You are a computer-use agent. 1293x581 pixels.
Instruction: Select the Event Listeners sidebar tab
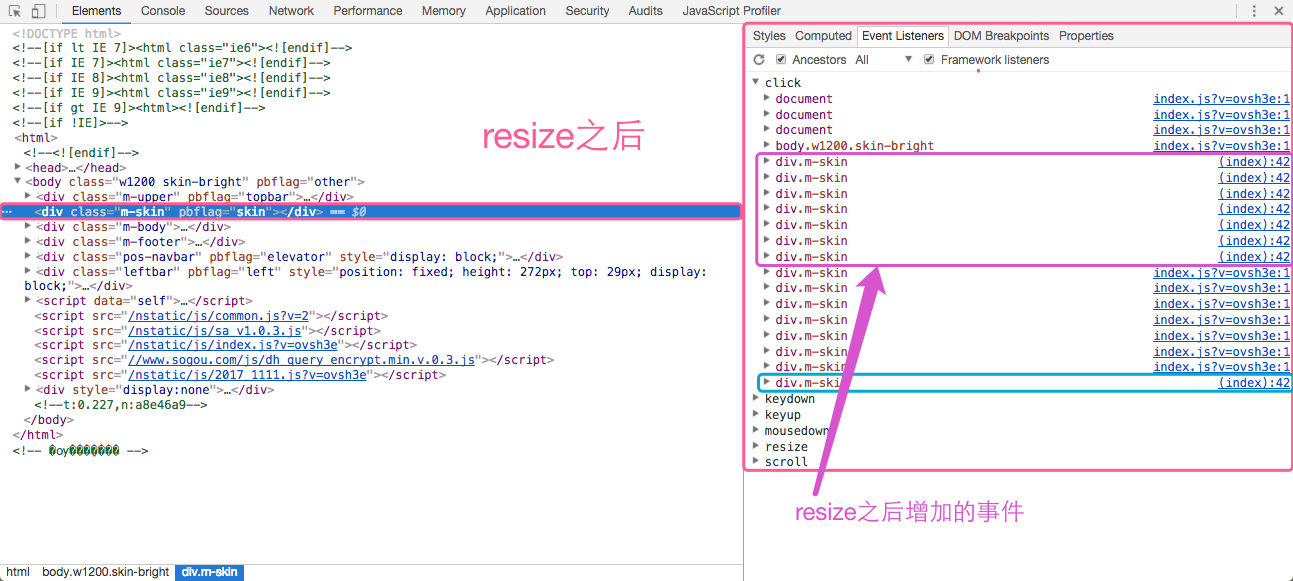(x=903, y=36)
